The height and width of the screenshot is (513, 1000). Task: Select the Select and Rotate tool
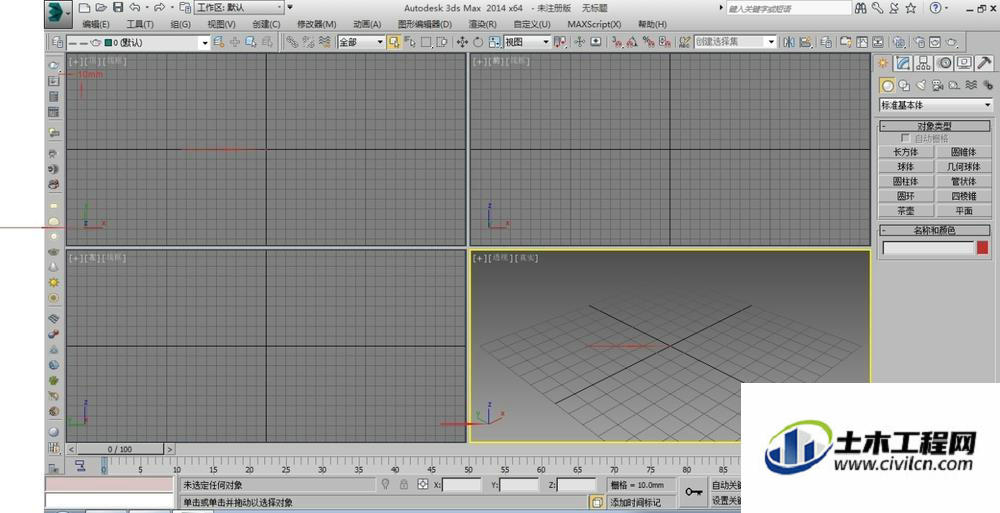(478, 42)
